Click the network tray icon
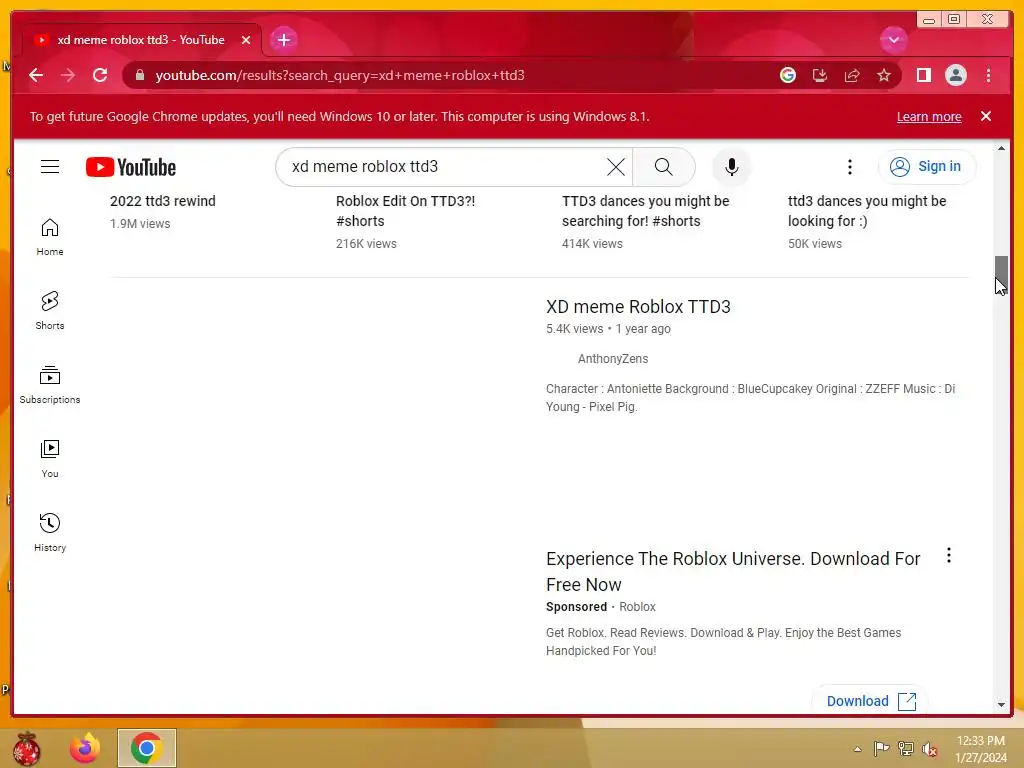1024x768 pixels. click(905, 749)
